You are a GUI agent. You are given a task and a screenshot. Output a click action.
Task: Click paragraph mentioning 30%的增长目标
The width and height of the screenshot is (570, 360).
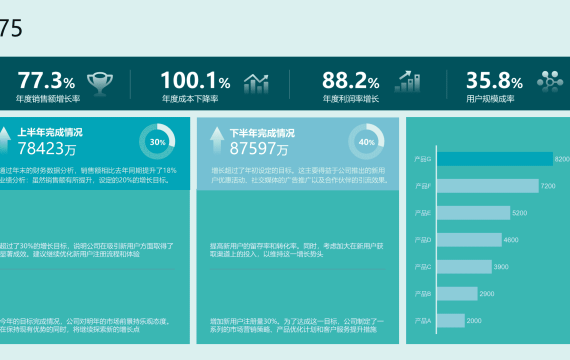(87, 250)
